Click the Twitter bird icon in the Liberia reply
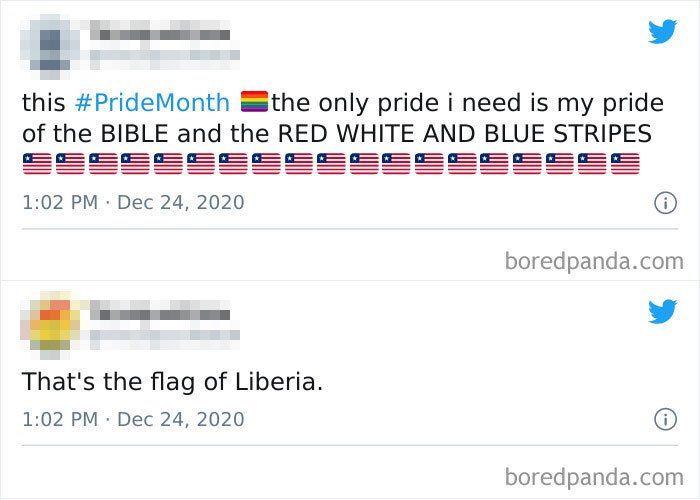Screen dimensions: 700x500 click(x=662, y=312)
